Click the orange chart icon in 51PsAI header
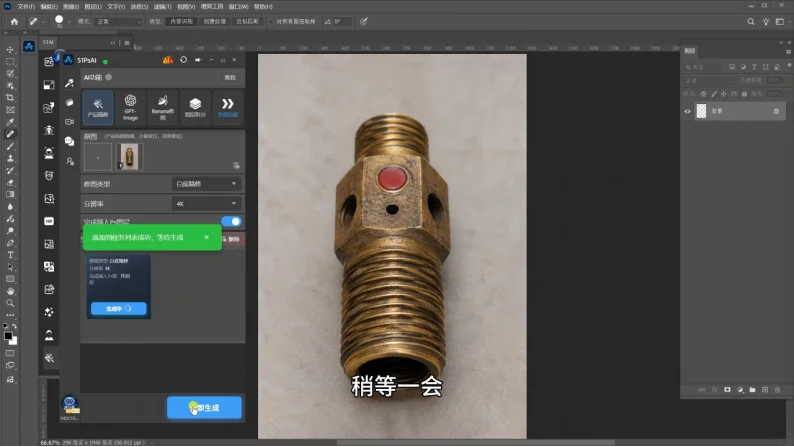 pyautogui.click(x=168, y=60)
